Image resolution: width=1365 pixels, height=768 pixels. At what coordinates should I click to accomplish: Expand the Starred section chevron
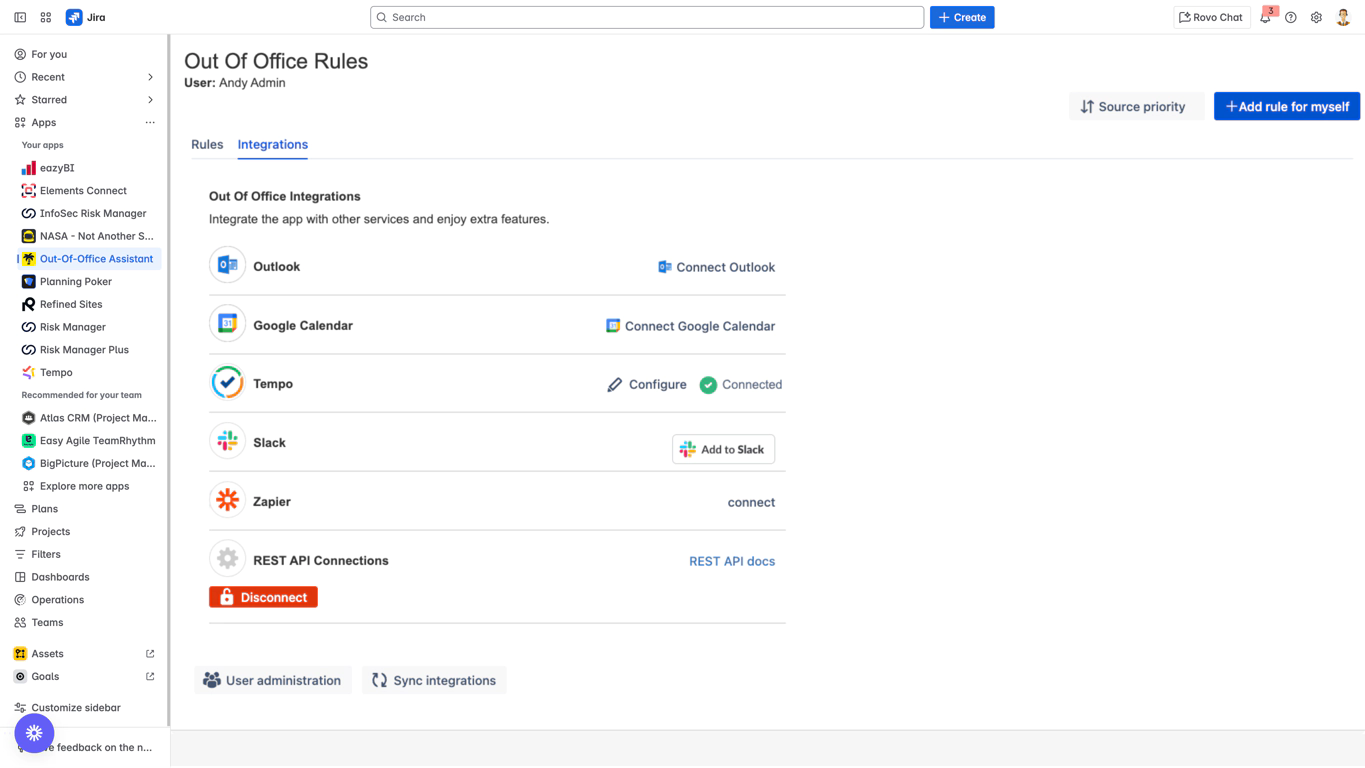coord(150,100)
